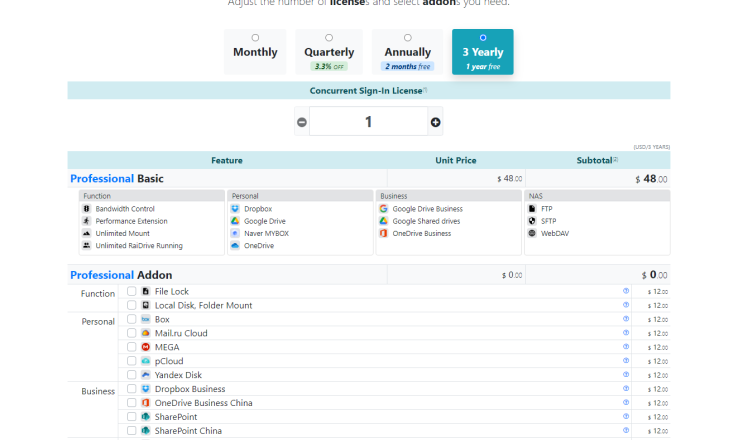Select the Monthly billing radio option
Image resolution: width=743 pixels, height=440 pixels.
click(x=255, y=37)
